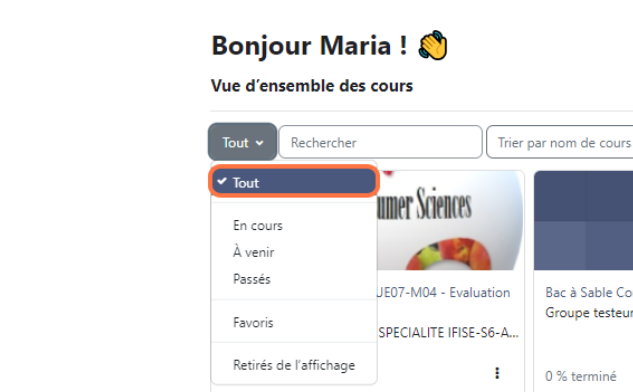
Task: Select the Passés filter option
Action: click(x=252, y=279)
